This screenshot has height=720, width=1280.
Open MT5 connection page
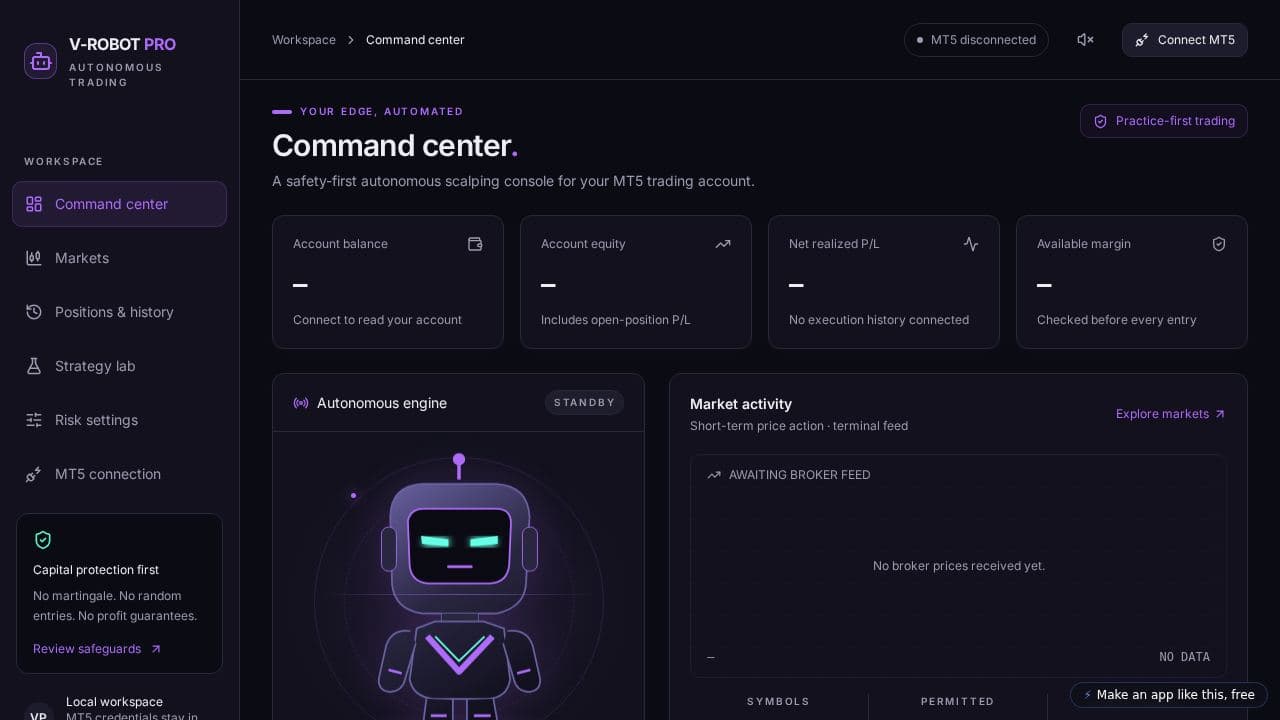tap(119, 474)
